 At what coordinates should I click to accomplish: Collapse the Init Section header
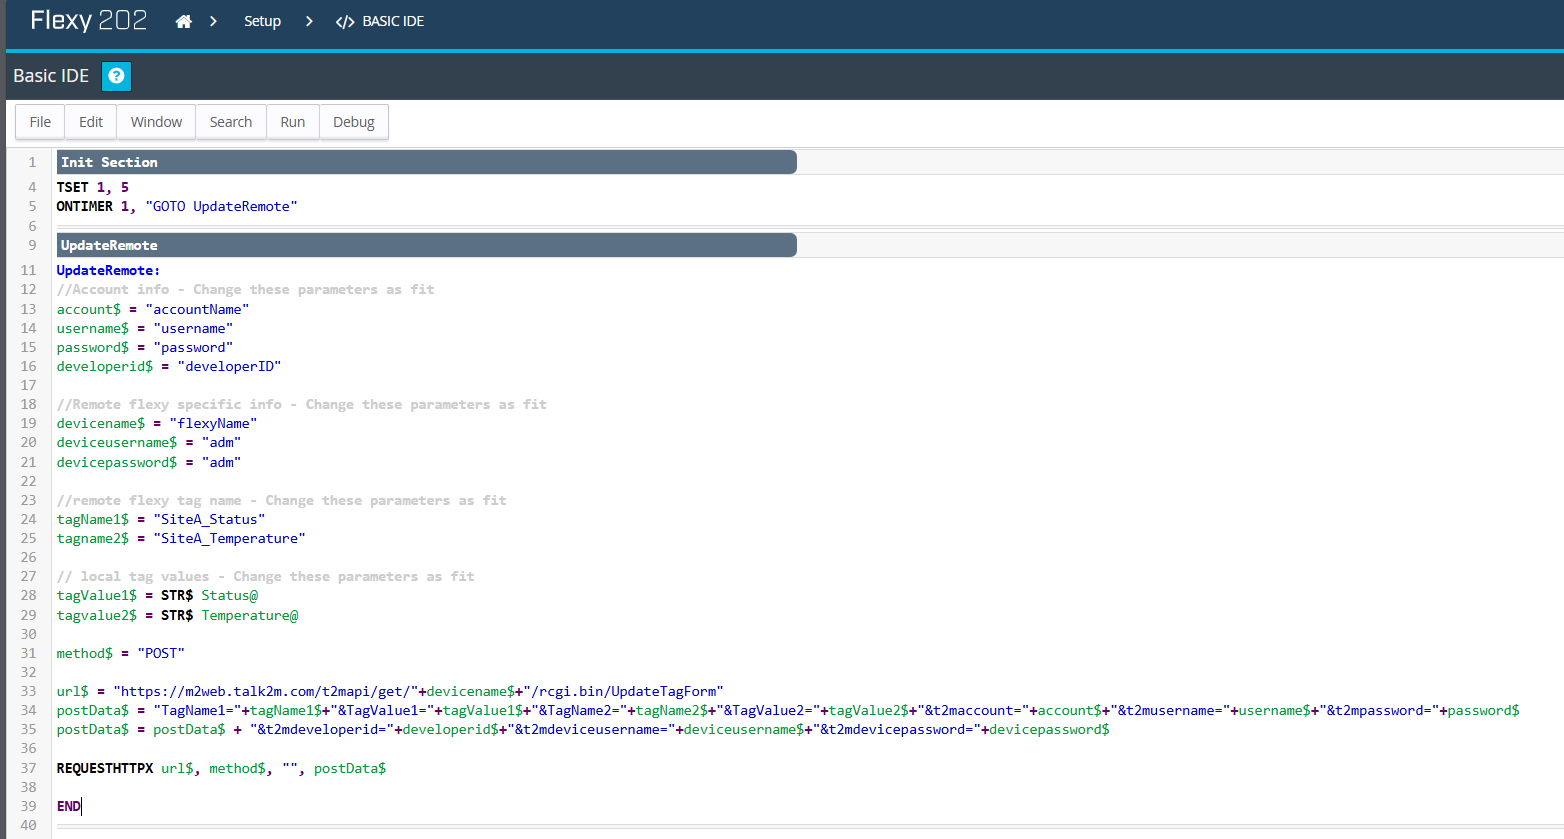[426, 162]
